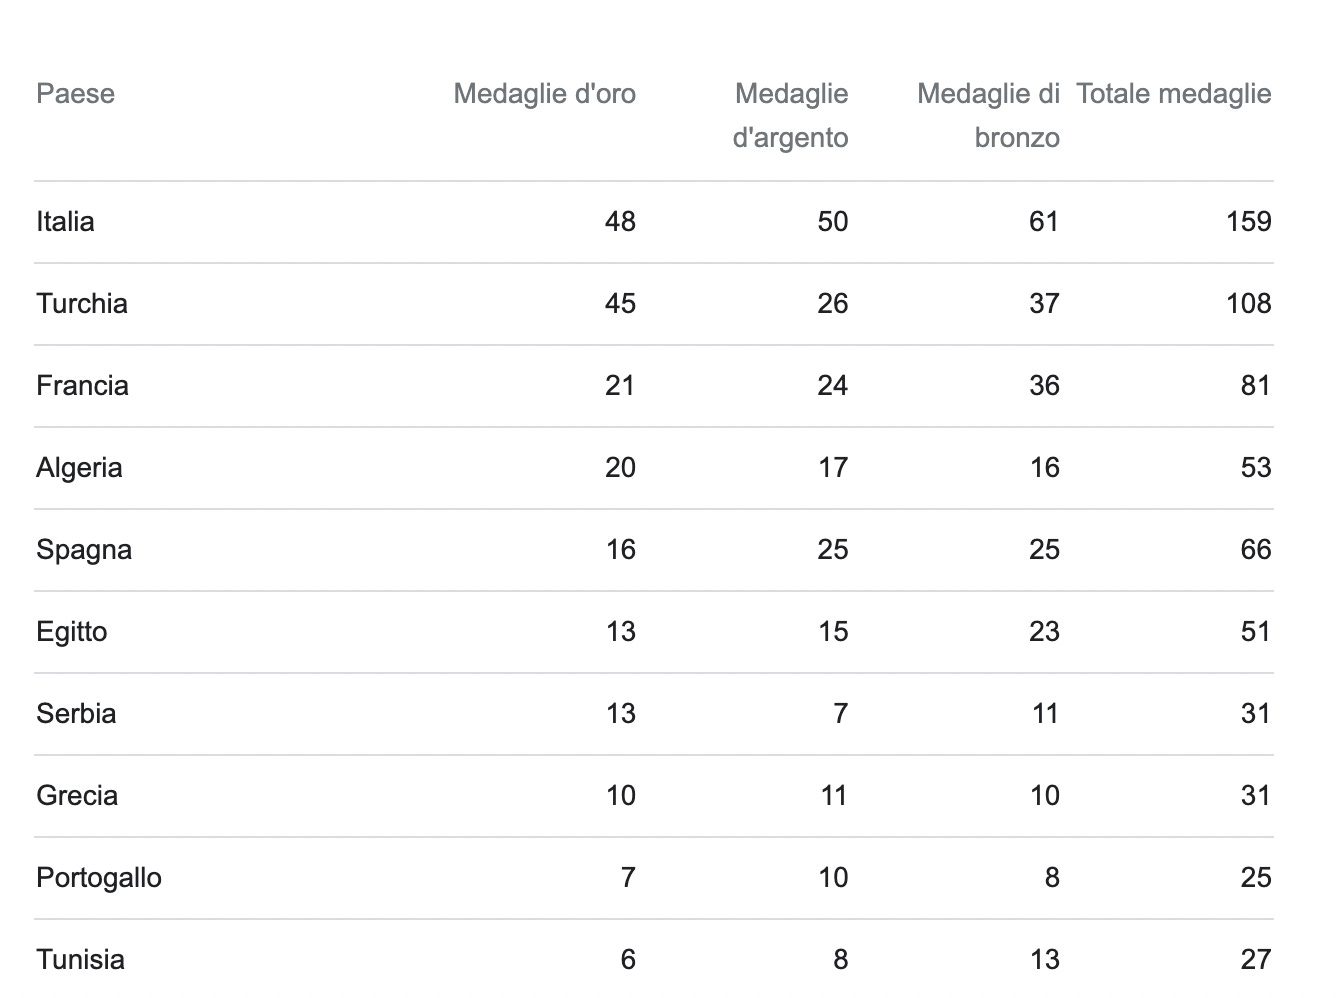Select the Spagna row label
Screen dimensions: 1342x998
coord(84,550)
